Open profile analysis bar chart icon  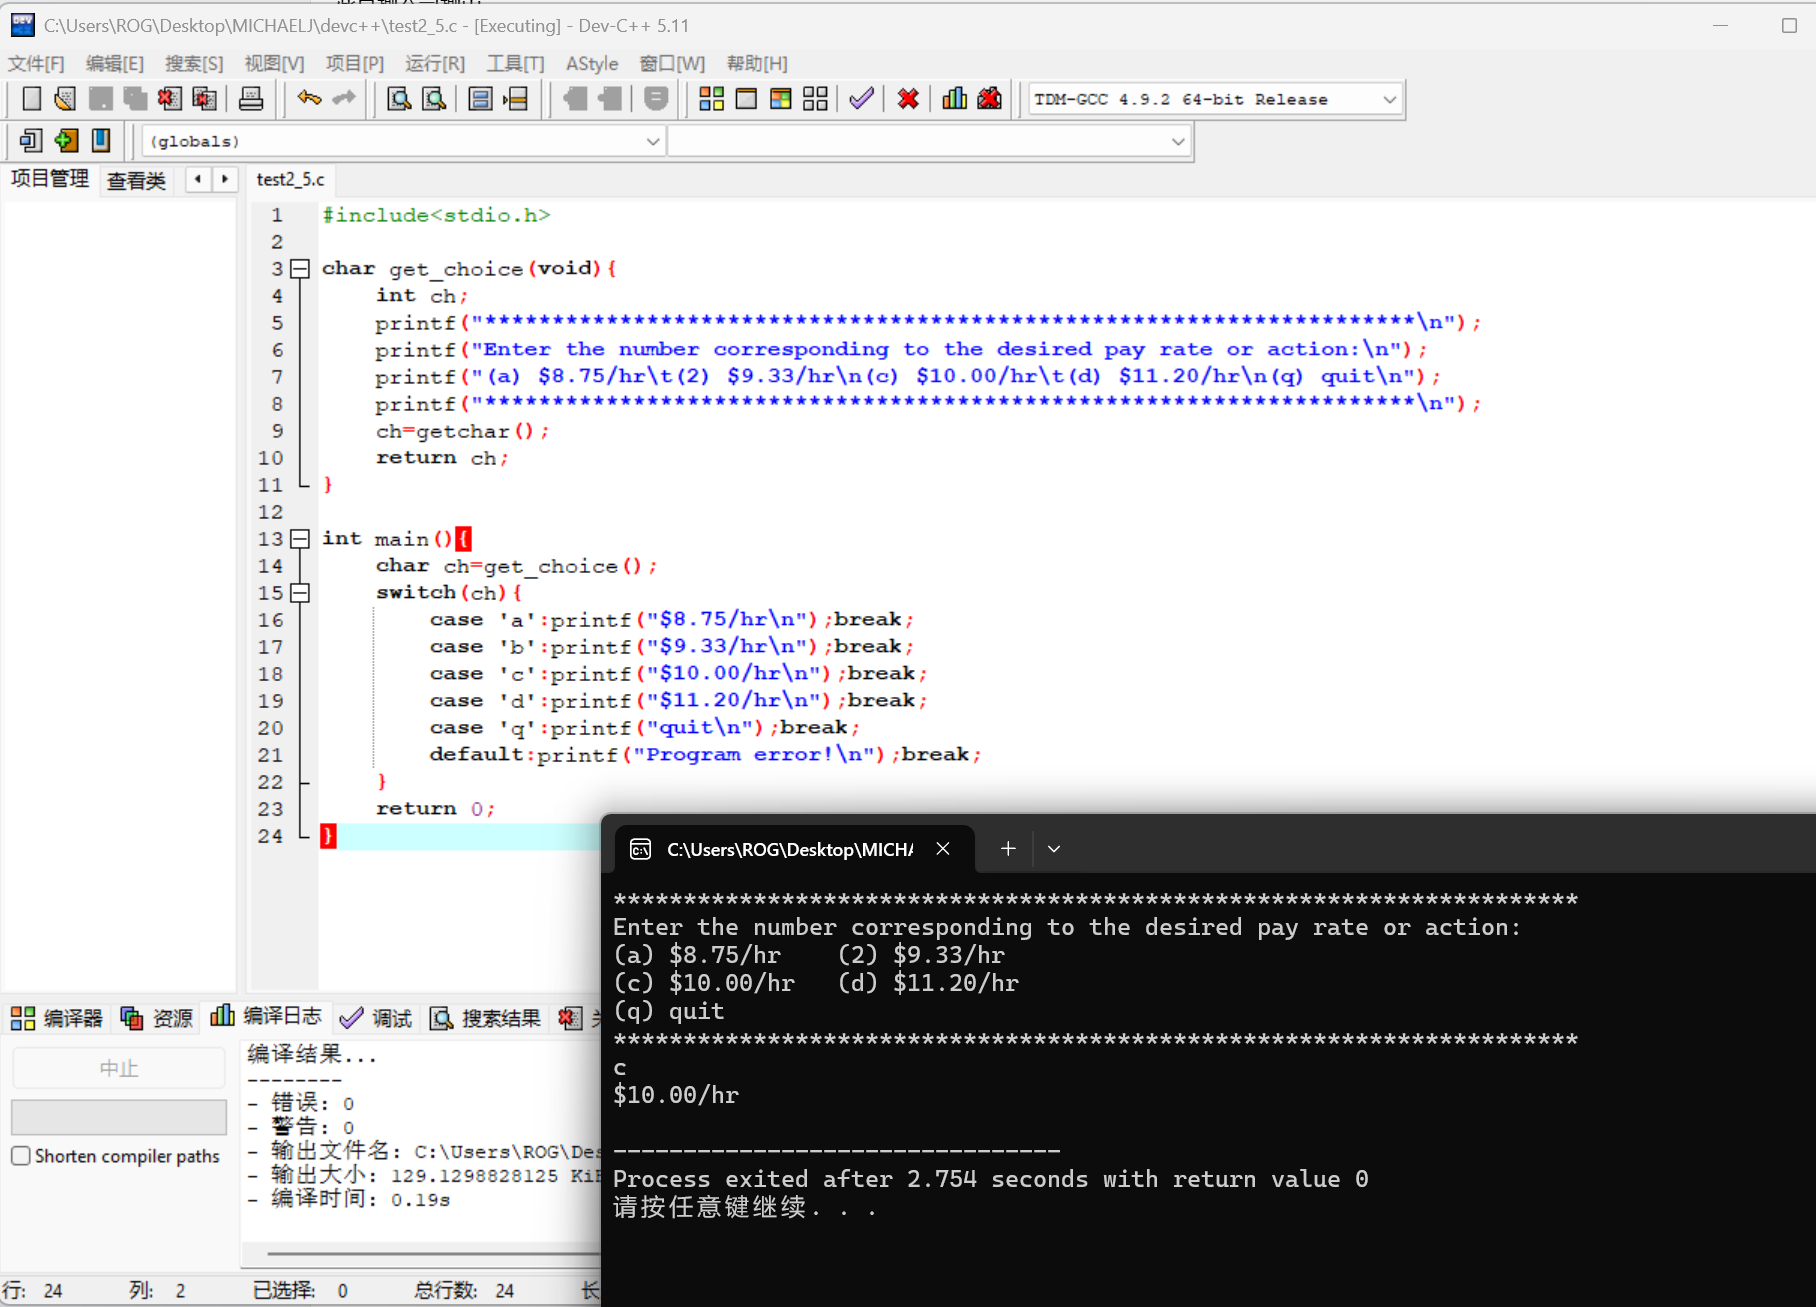point(955,99)
